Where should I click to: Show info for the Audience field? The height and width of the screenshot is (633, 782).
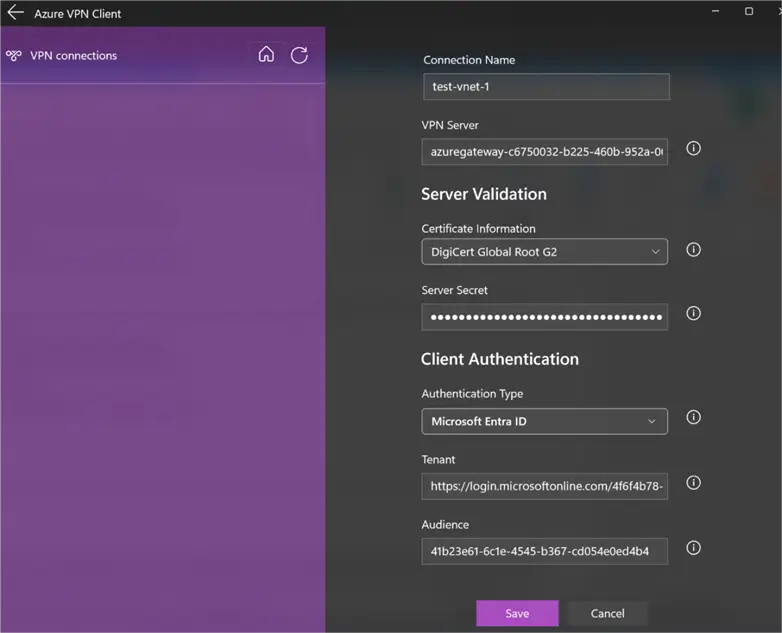pyautogui.click(x=693, y=548)
